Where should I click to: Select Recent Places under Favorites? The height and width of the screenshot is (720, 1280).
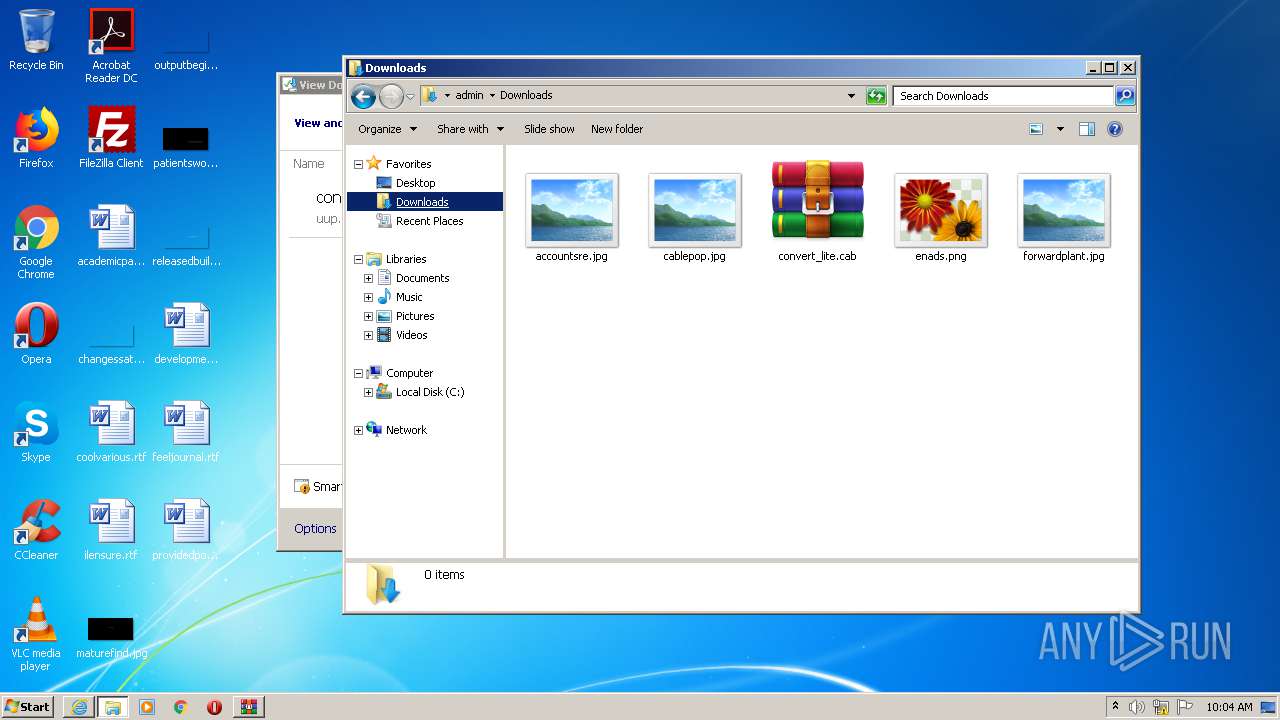coord(429,221)
